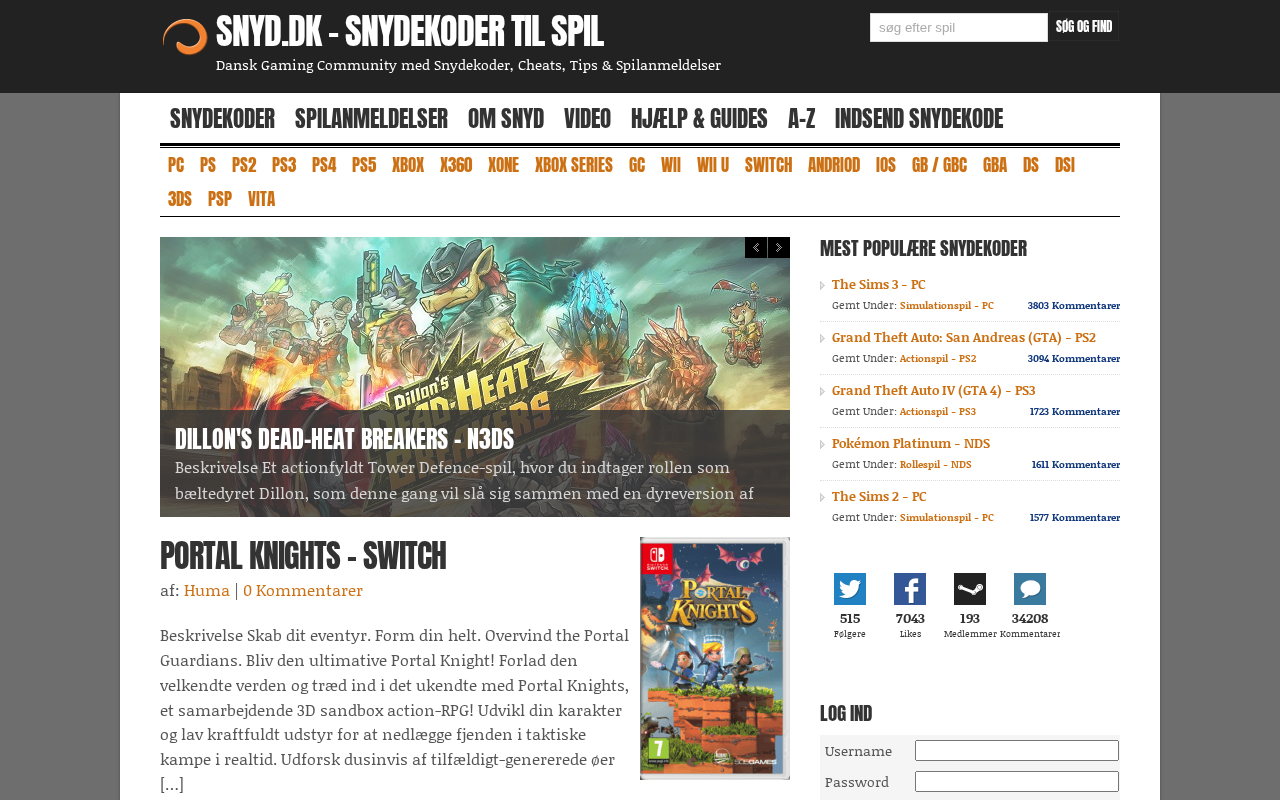Select the PS4 platform tab

tap(324, 165)
